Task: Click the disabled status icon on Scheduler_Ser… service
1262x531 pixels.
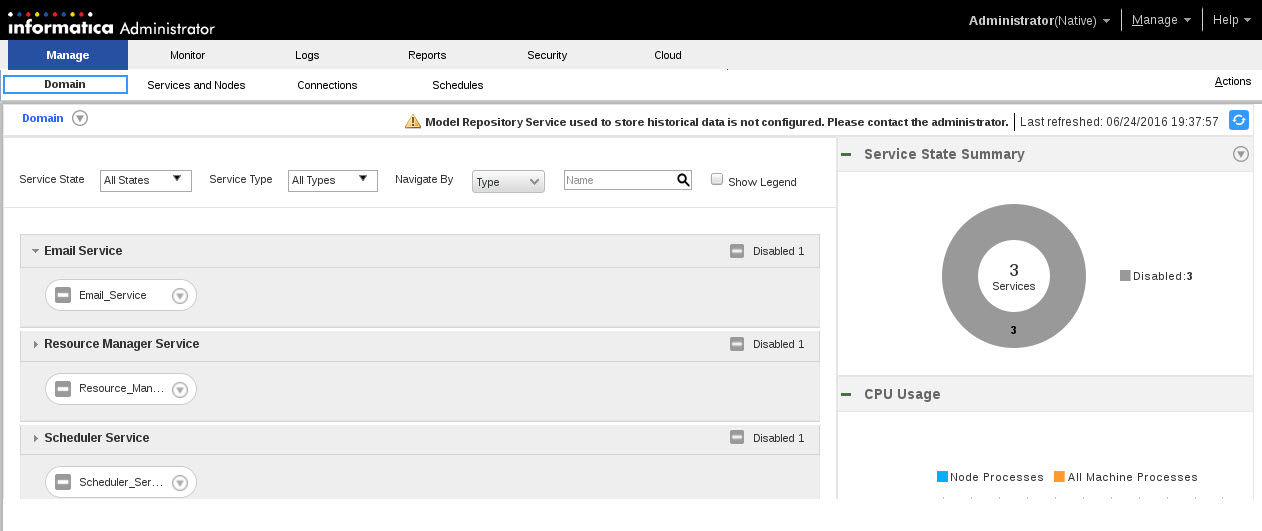Action: pos(63,482)
